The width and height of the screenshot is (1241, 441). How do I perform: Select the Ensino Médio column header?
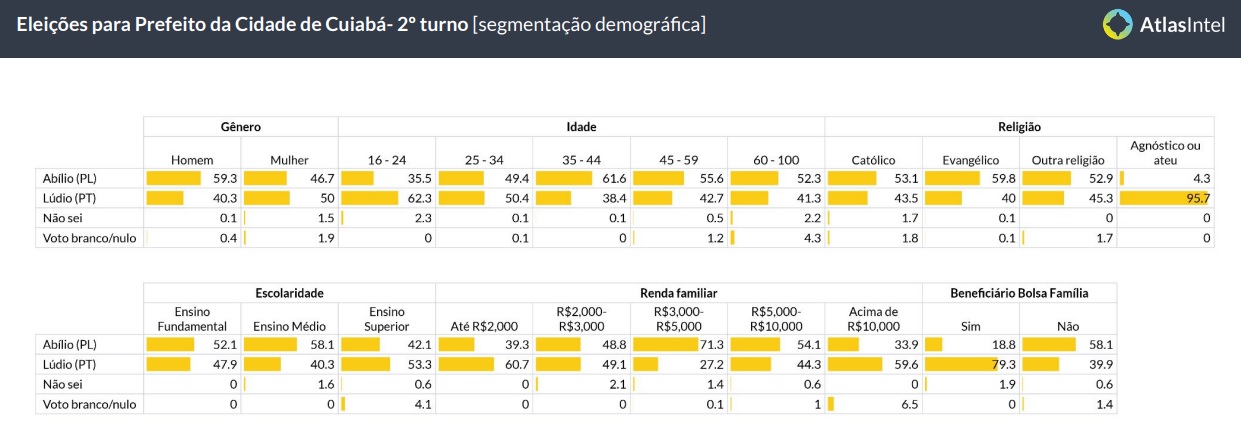(x=289, y=325)
